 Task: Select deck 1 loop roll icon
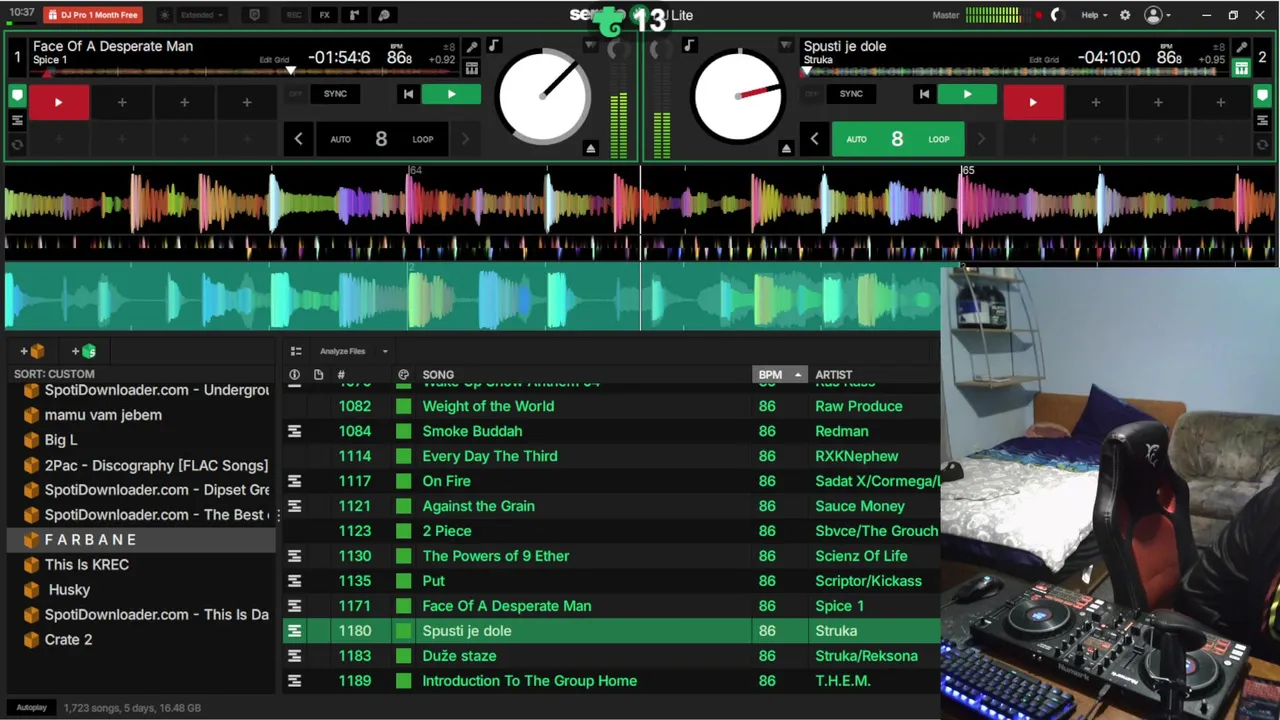17,144
